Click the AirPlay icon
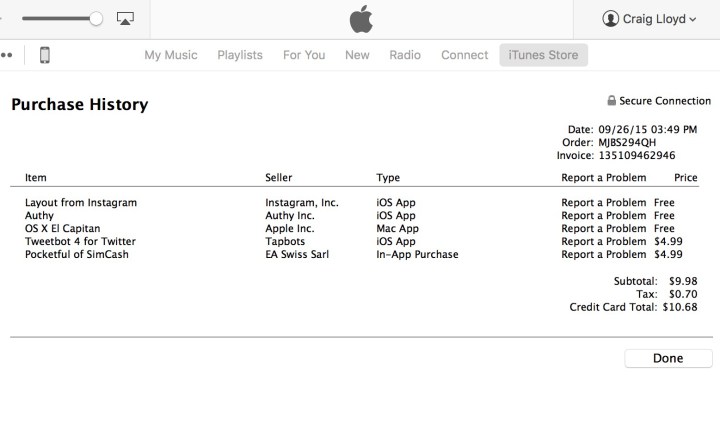720x430 pixels. coord(125,18)
